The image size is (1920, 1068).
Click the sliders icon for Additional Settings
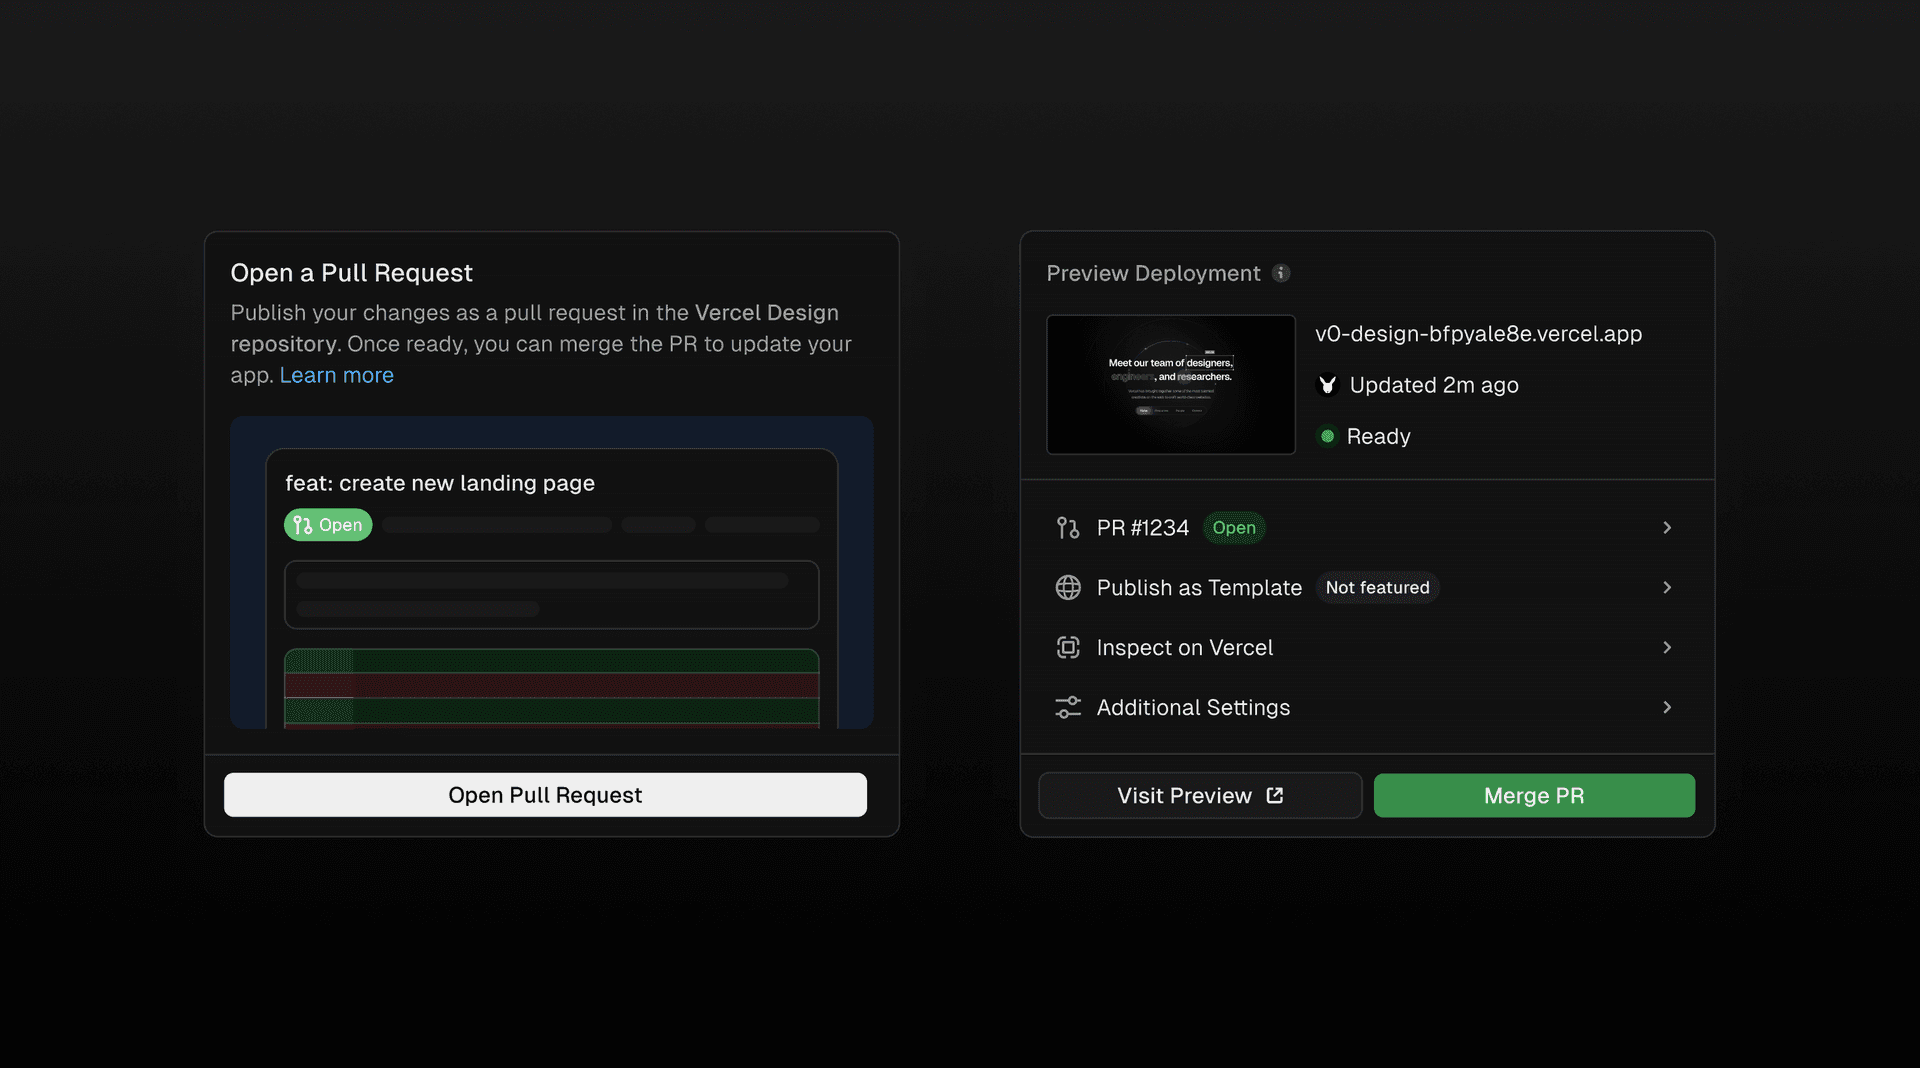1068,708
